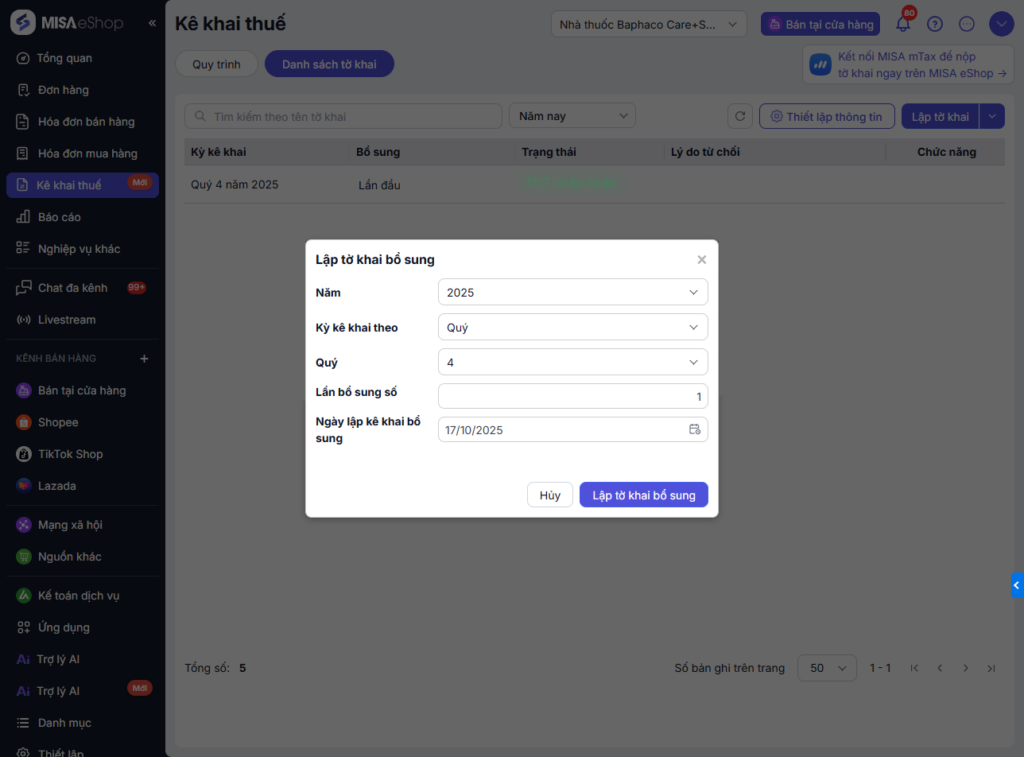Open the calendar icon in date field

pos(695,430)
